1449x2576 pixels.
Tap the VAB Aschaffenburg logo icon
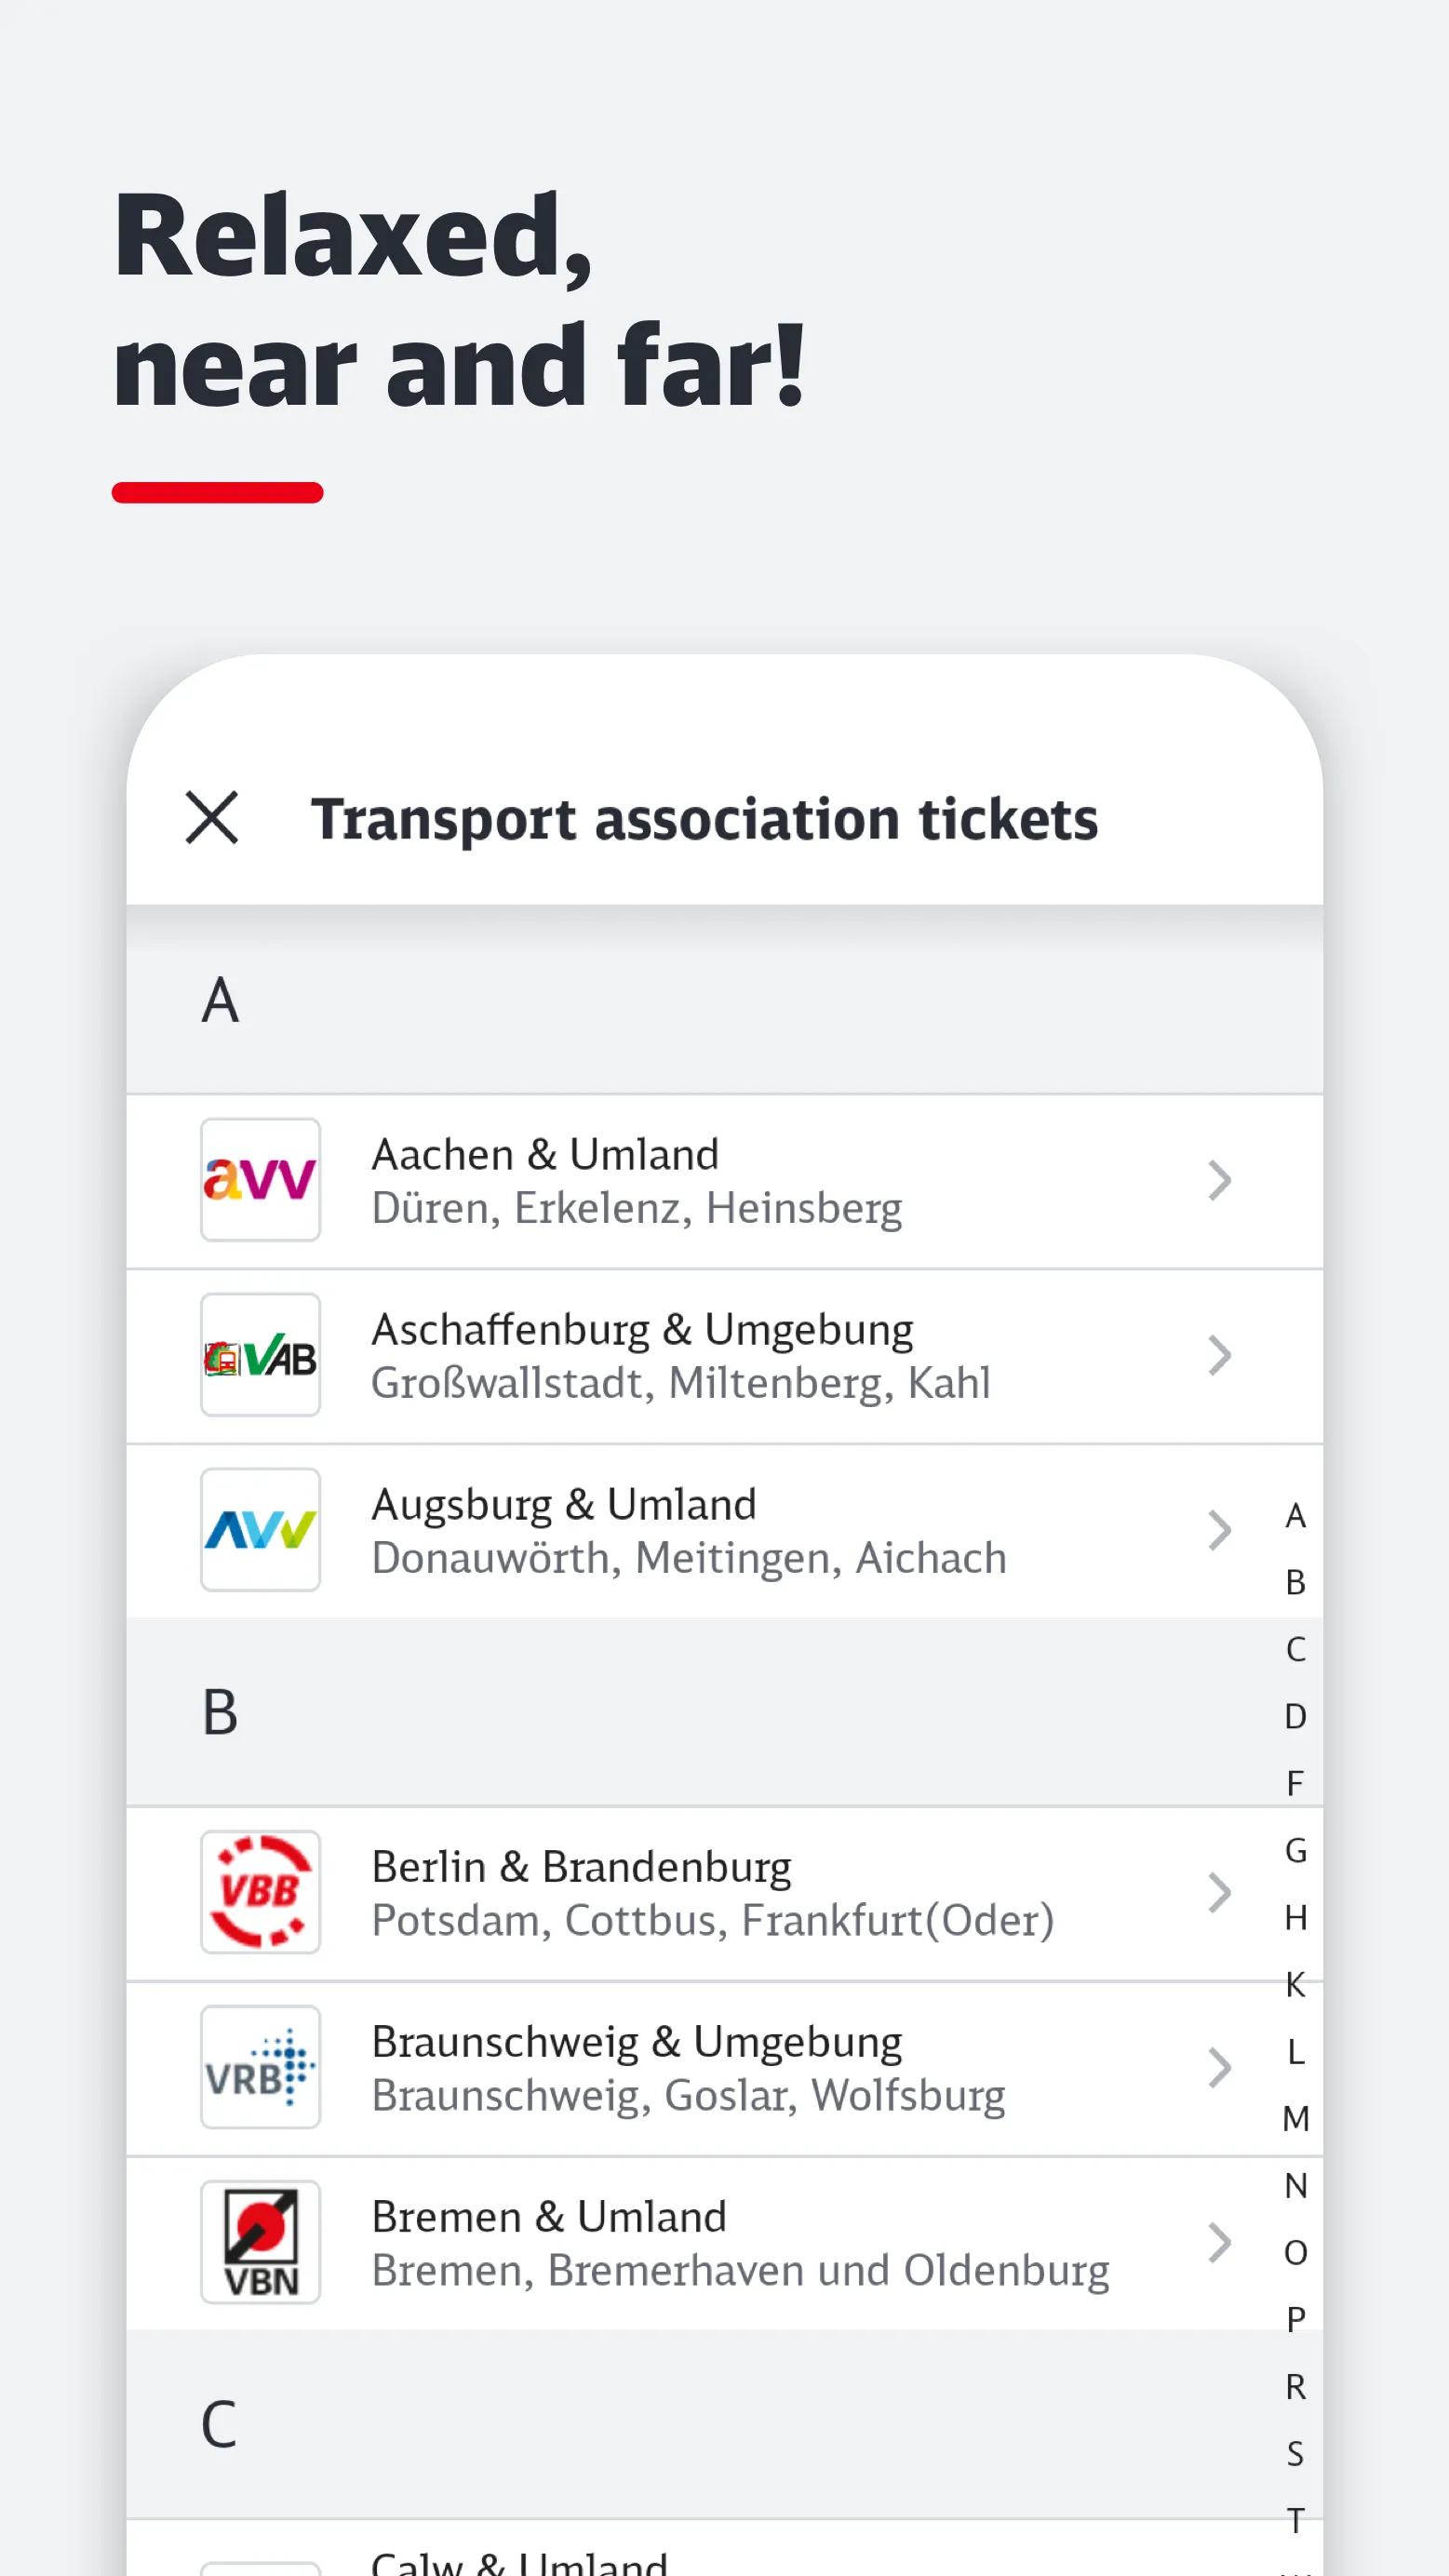260,1355
